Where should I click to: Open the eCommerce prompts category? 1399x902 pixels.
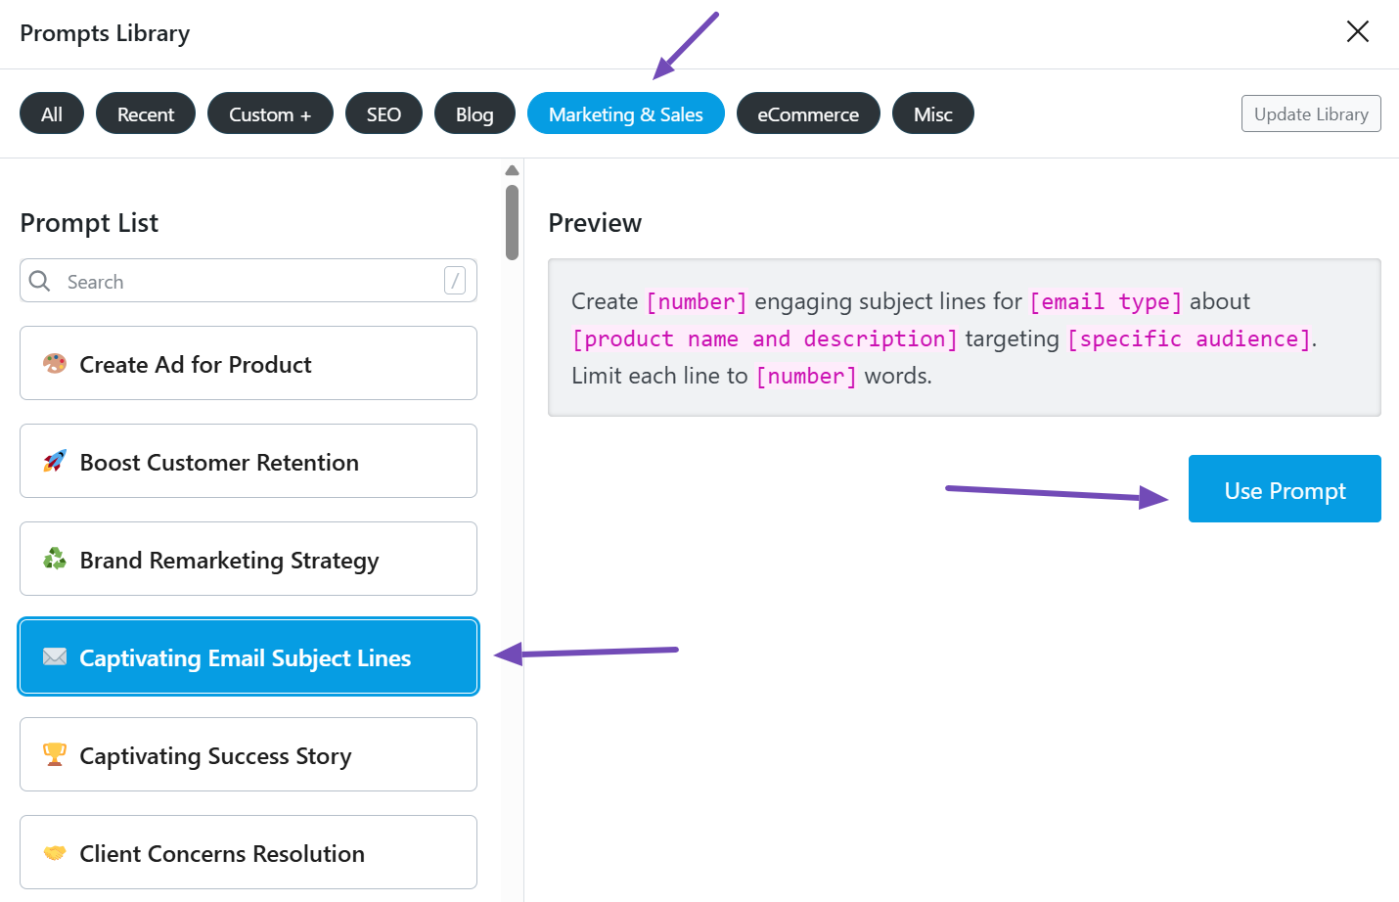[x=808, y=114]
